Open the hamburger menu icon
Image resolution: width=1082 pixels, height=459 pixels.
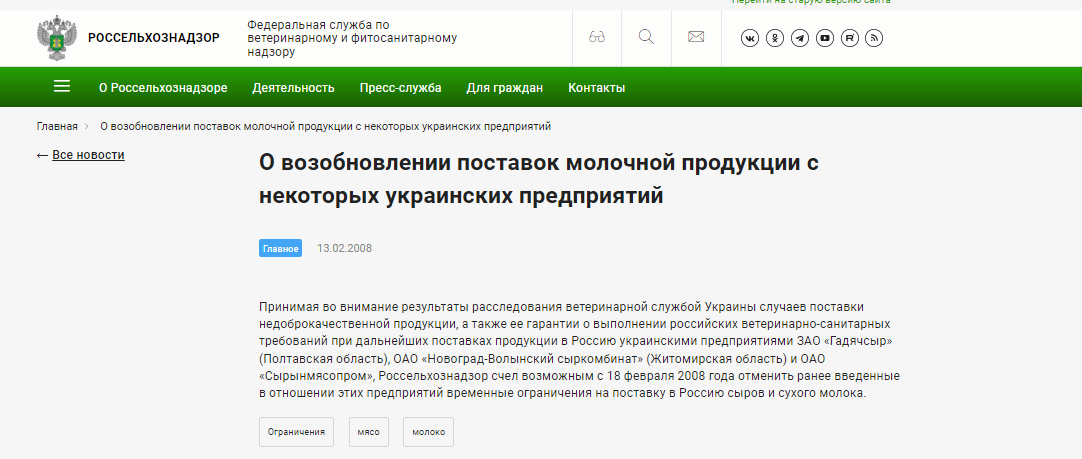[x=62, y=86]
